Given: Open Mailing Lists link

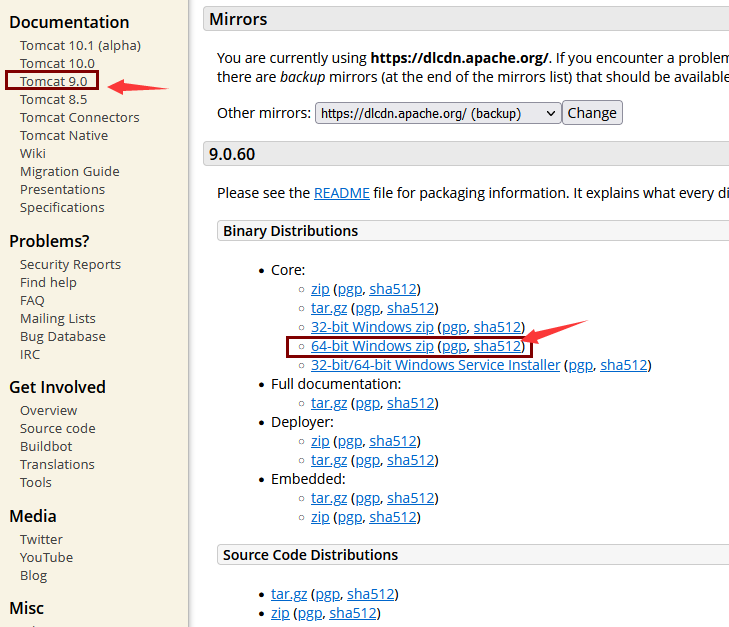Looking at the screenshot, I should 58,318.
